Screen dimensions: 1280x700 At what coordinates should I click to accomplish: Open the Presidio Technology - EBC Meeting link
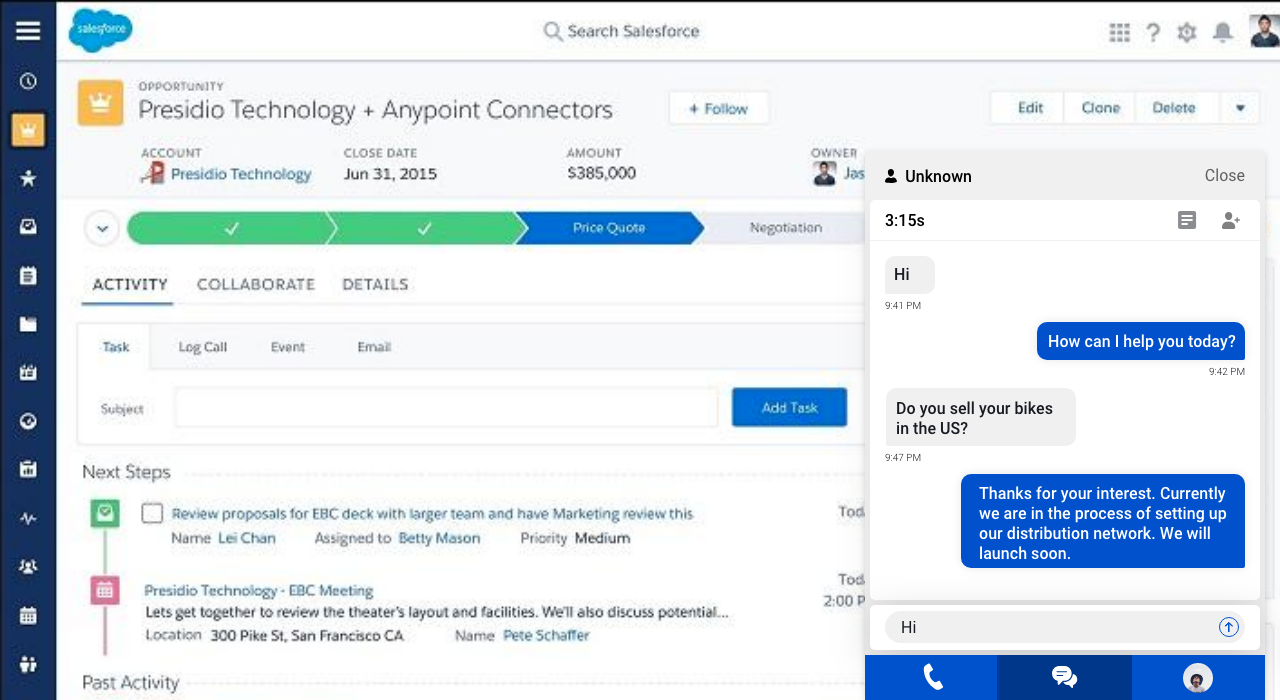[258, 590]
